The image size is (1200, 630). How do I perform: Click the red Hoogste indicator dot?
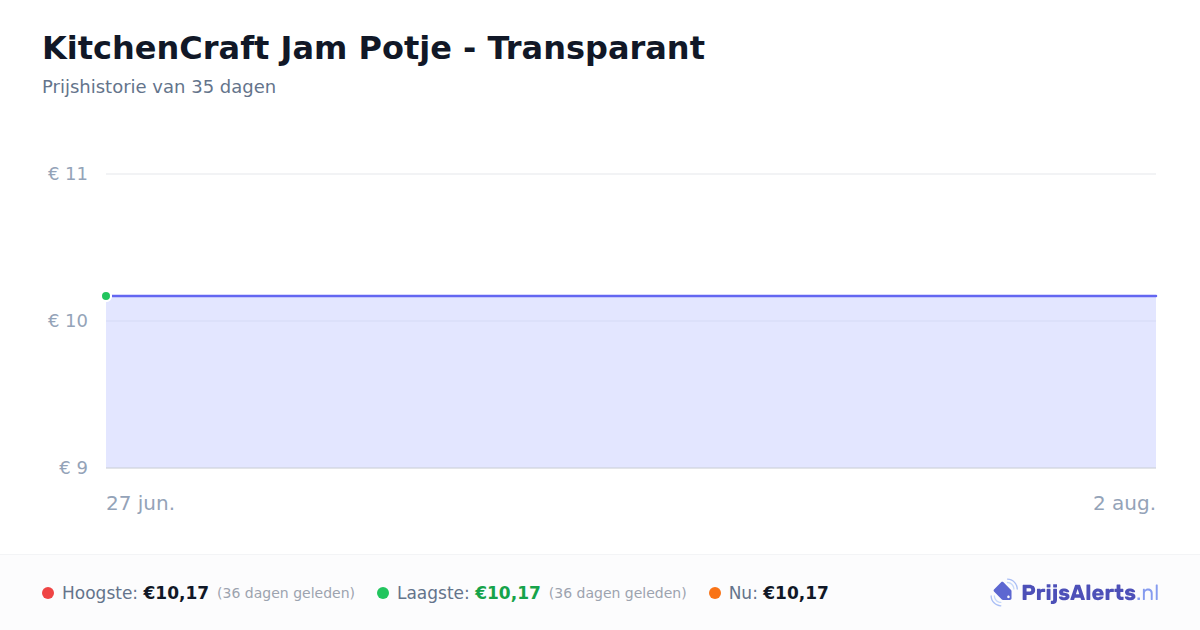pyautogui.click(x=48, y=593)
